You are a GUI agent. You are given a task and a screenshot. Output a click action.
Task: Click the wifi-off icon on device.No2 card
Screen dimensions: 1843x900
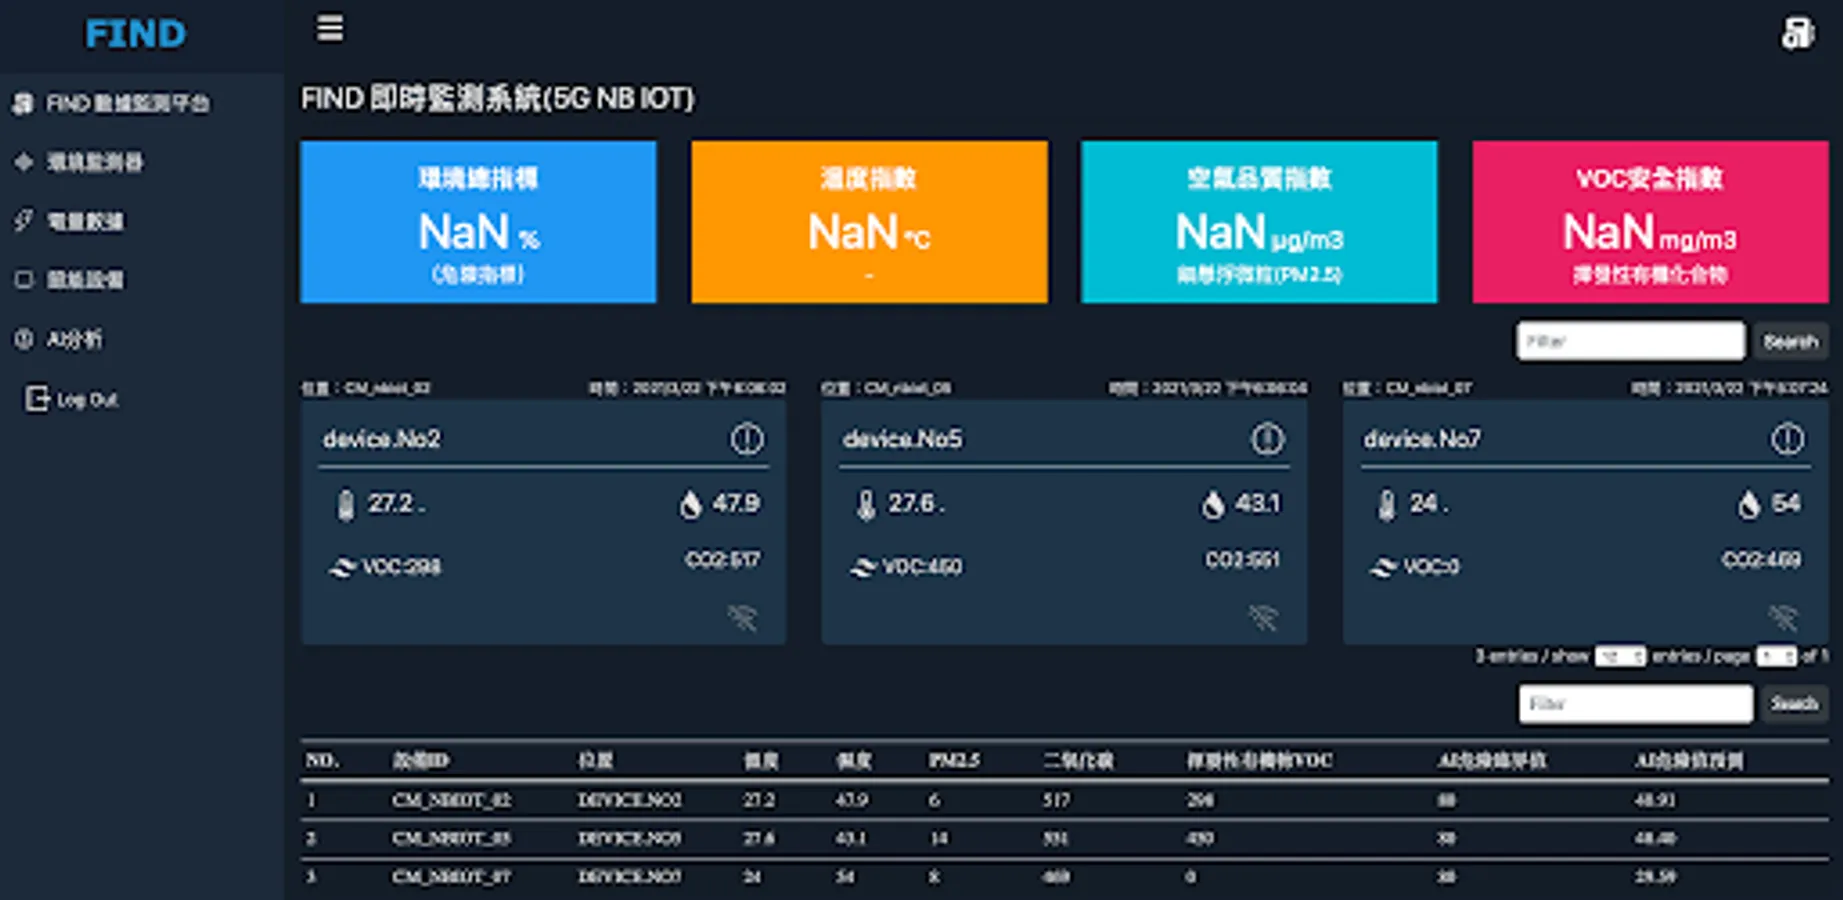742,617
